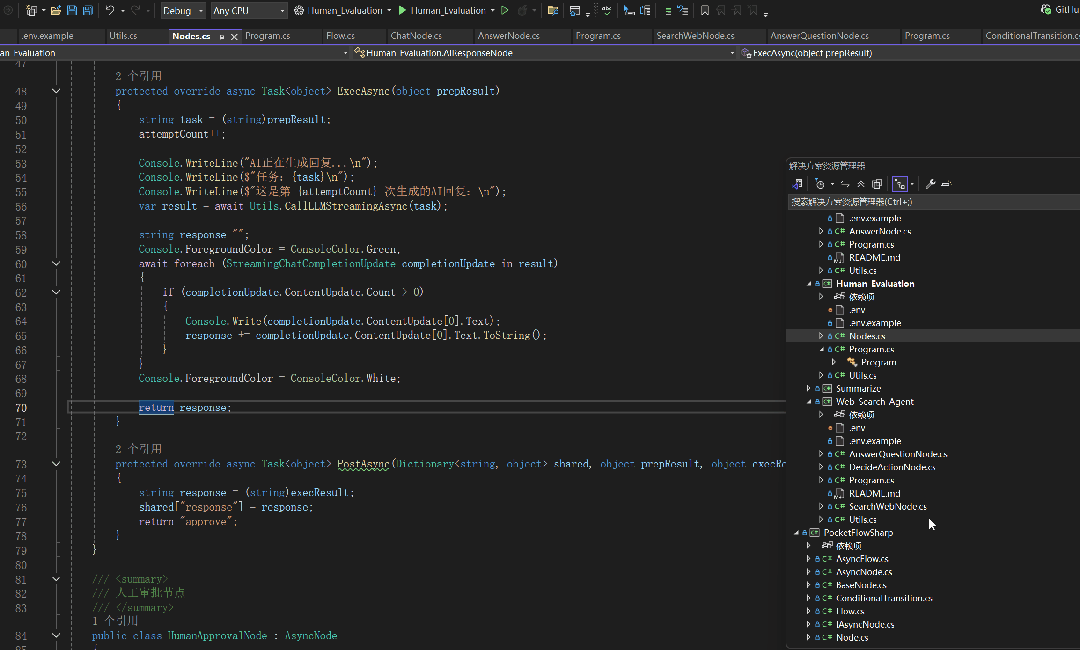
Task: Comment out selected lines toolbar icon
Action: click(667, 10)
